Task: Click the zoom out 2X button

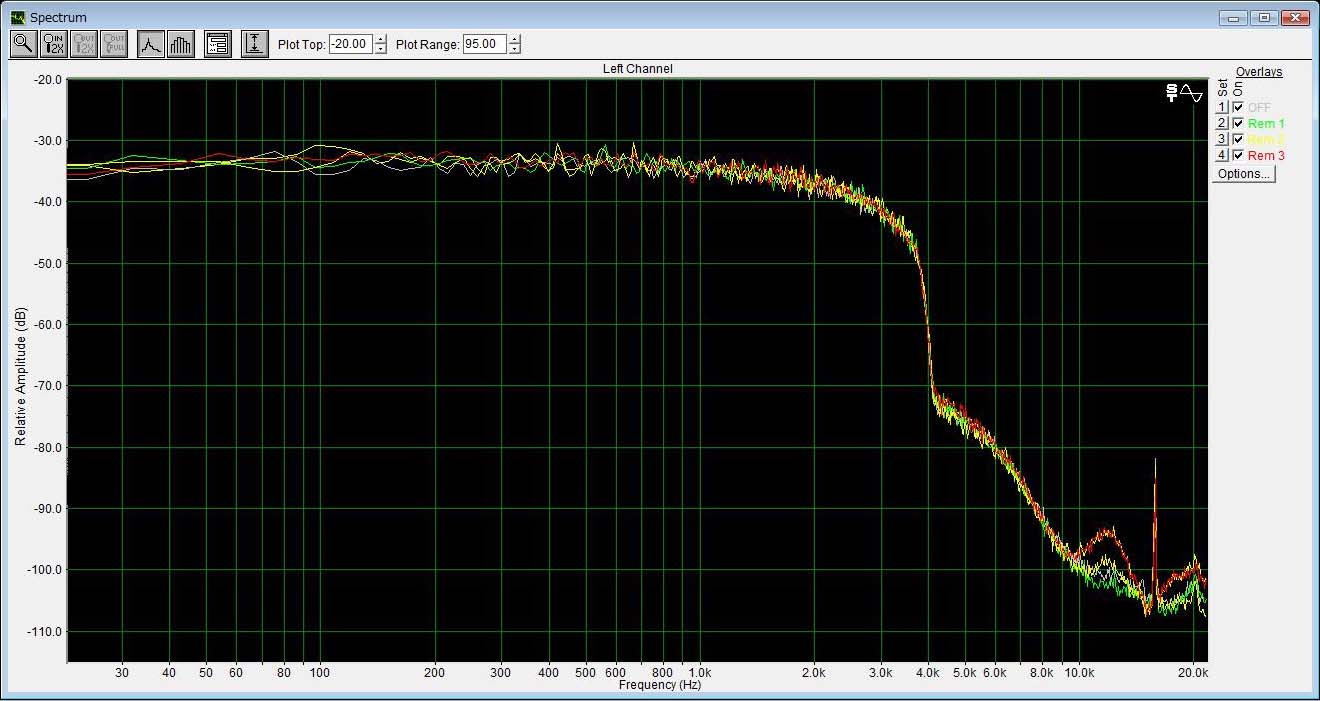Action: (84, 44)
